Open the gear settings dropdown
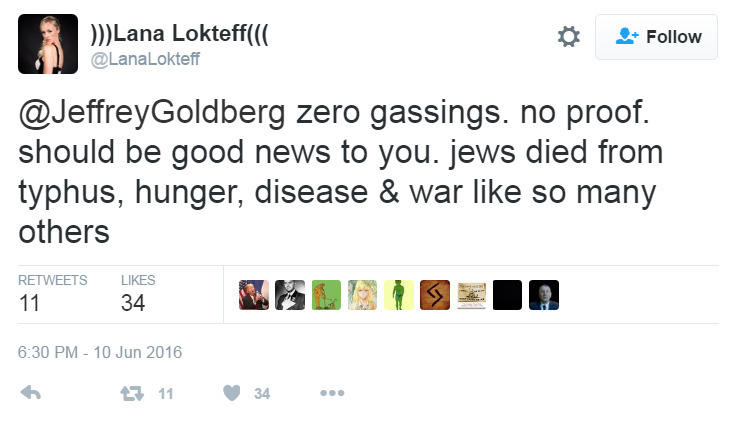The image size is (730, 422). coord(568,38)
